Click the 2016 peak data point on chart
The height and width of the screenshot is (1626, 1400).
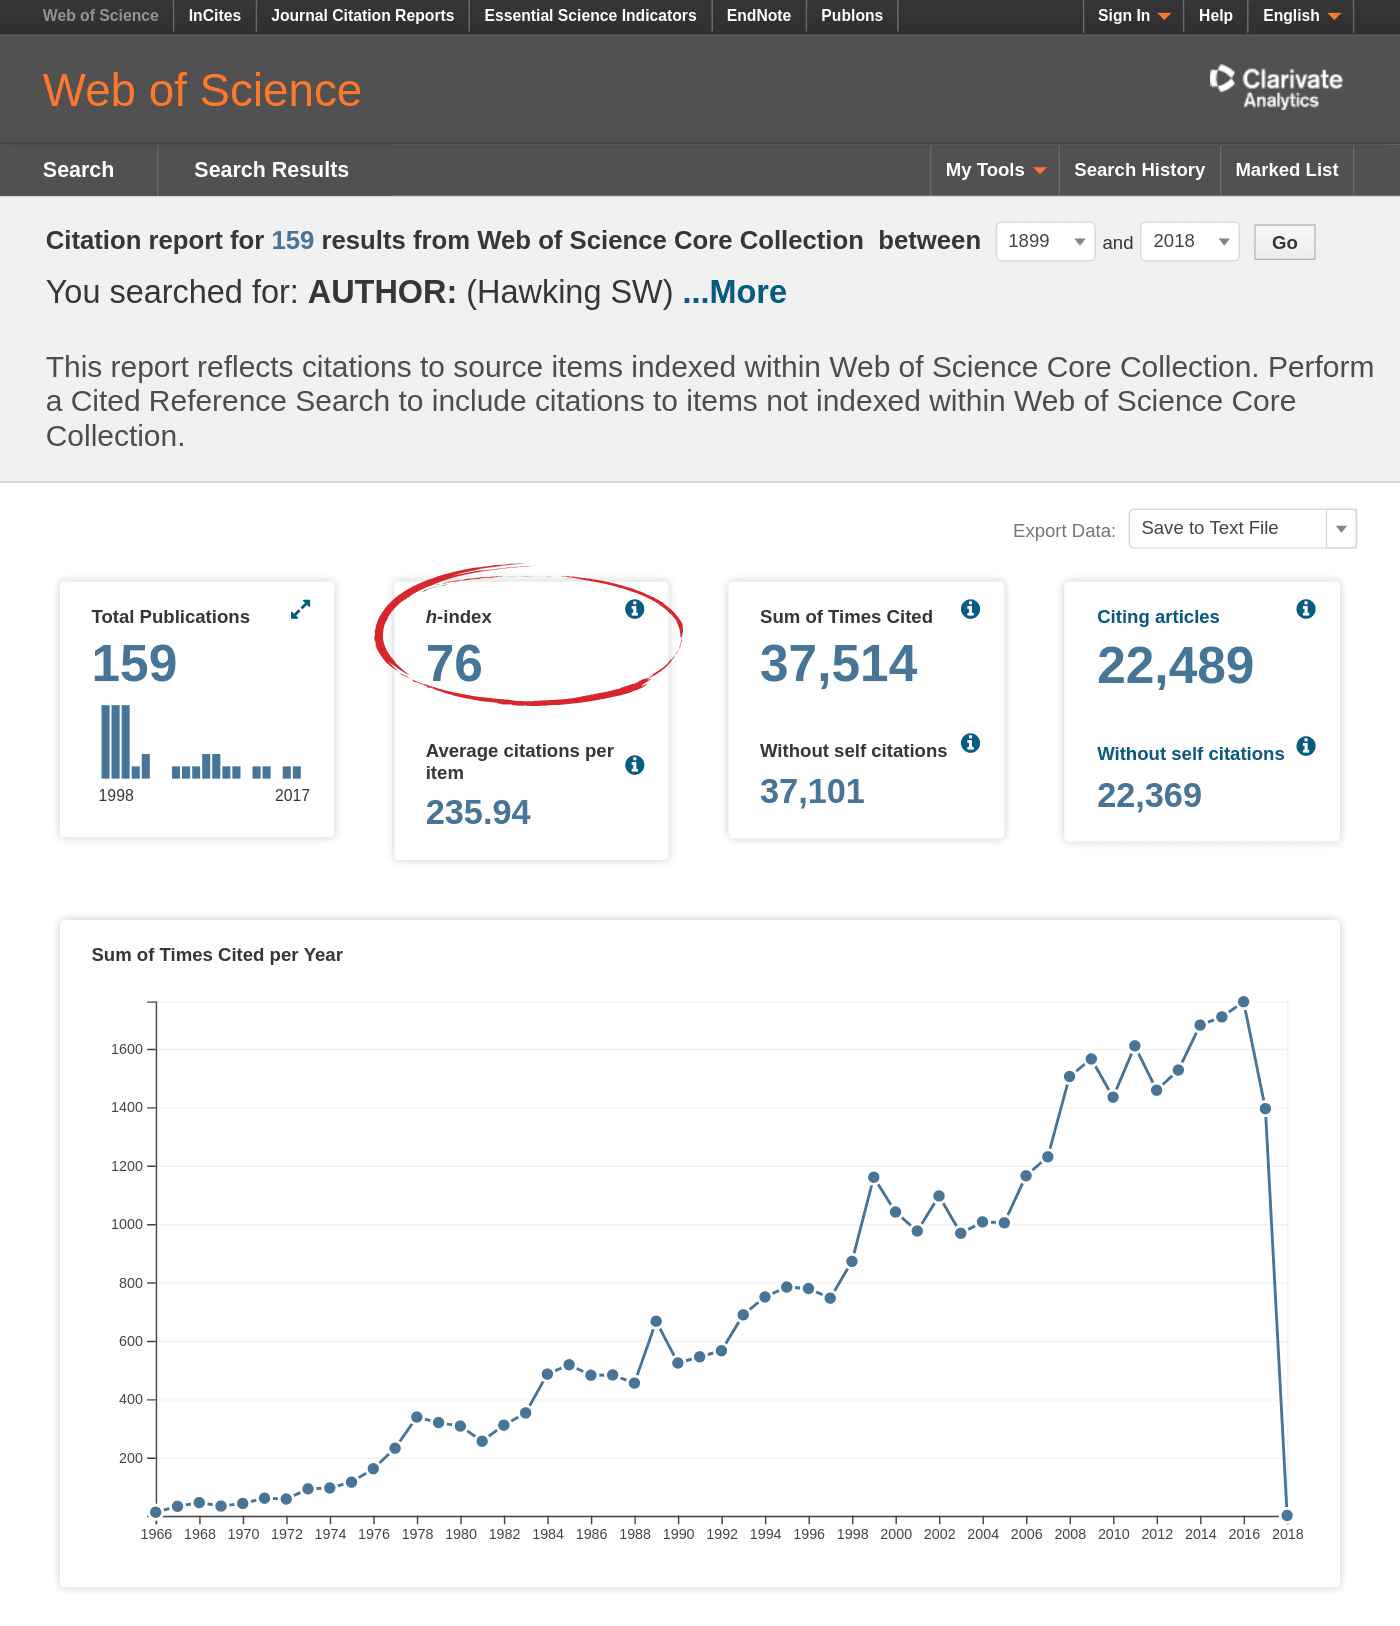point(1244,1002)
